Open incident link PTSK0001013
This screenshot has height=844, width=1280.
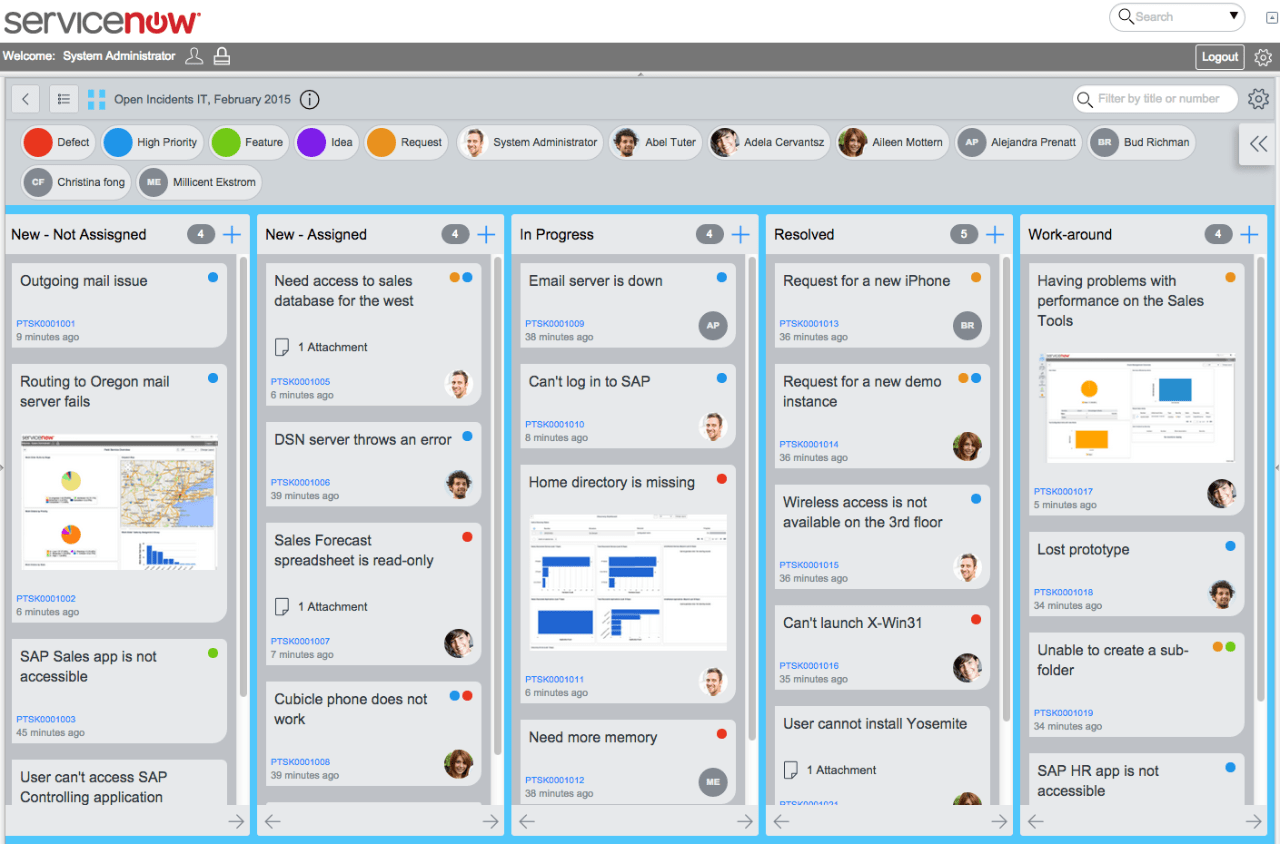pos(807,324)
